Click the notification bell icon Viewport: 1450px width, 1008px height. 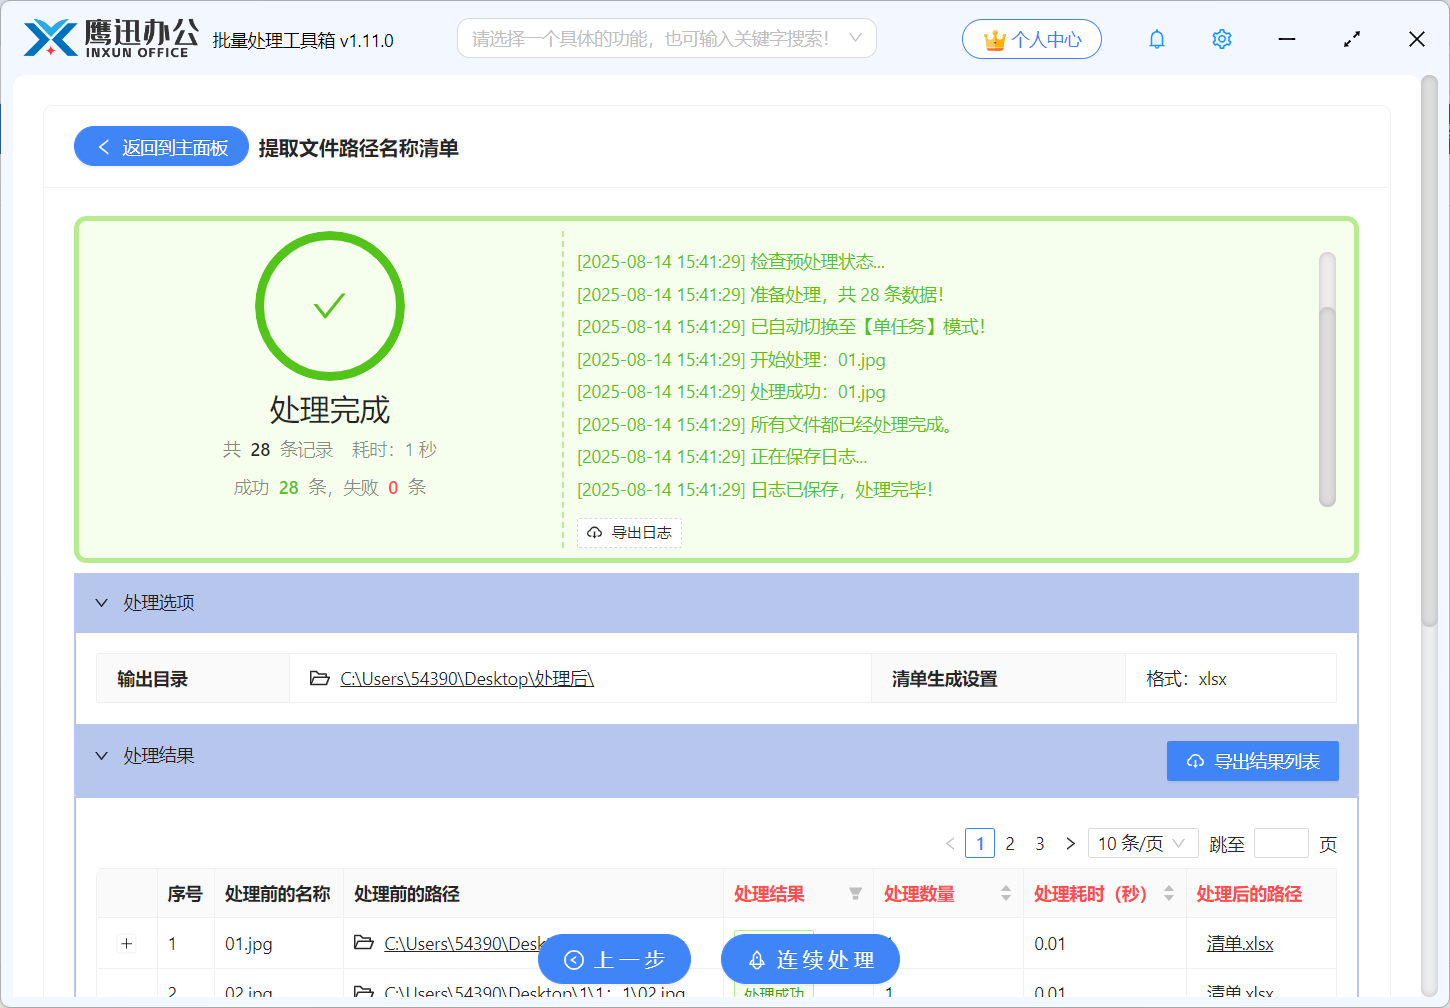coord(1157,39)
